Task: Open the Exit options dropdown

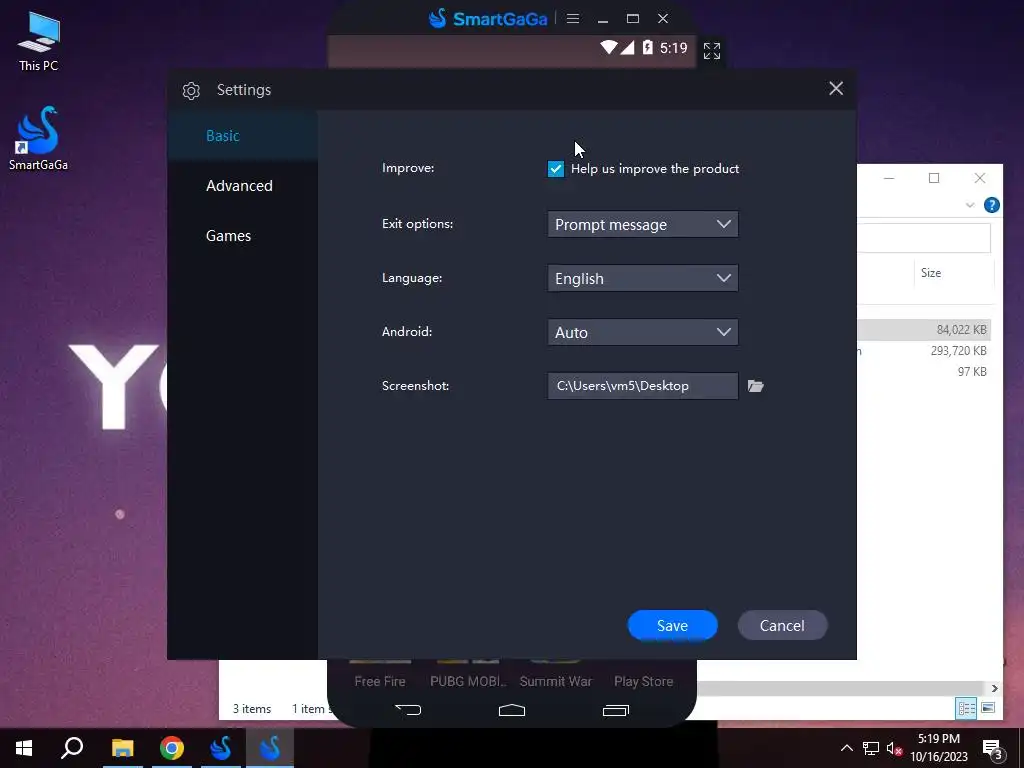Action: (x=643, y=224)
